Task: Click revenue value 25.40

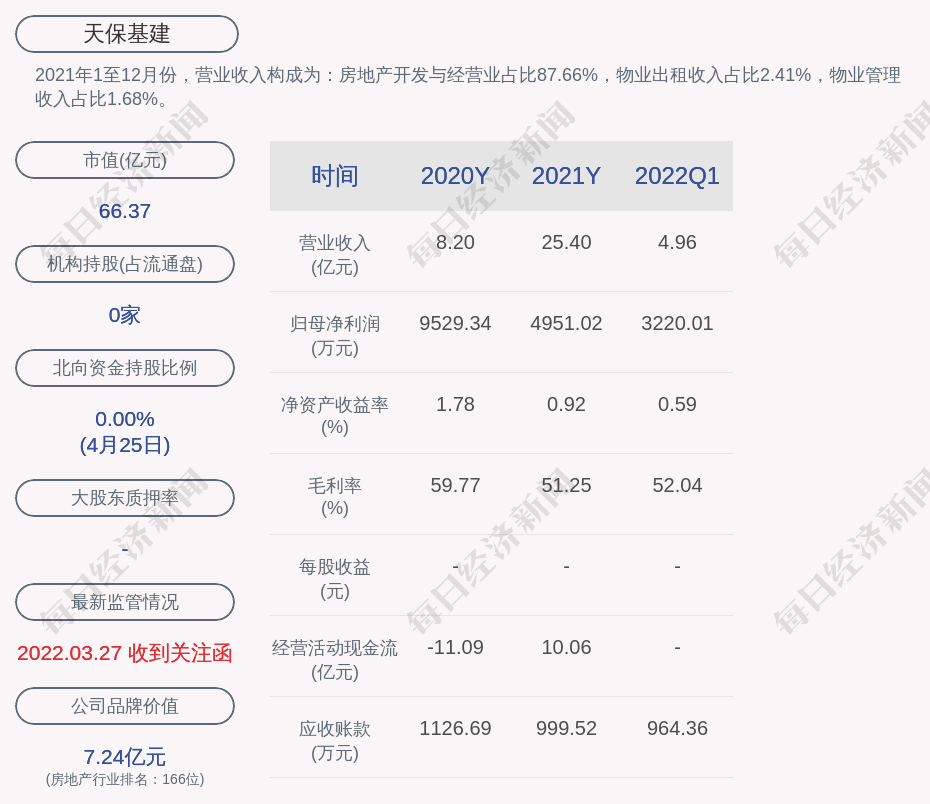Action: click(x=566, y=243)
